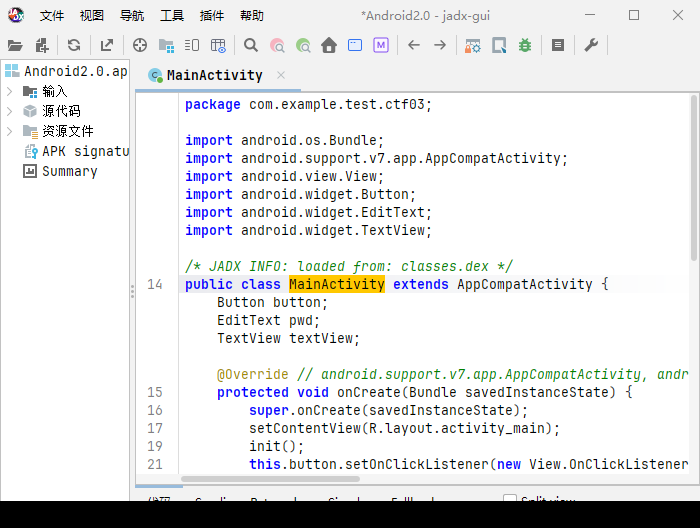The image size is (700, 528).
Task: Close the MainActivity tab
Action: (x=281, y=75)
